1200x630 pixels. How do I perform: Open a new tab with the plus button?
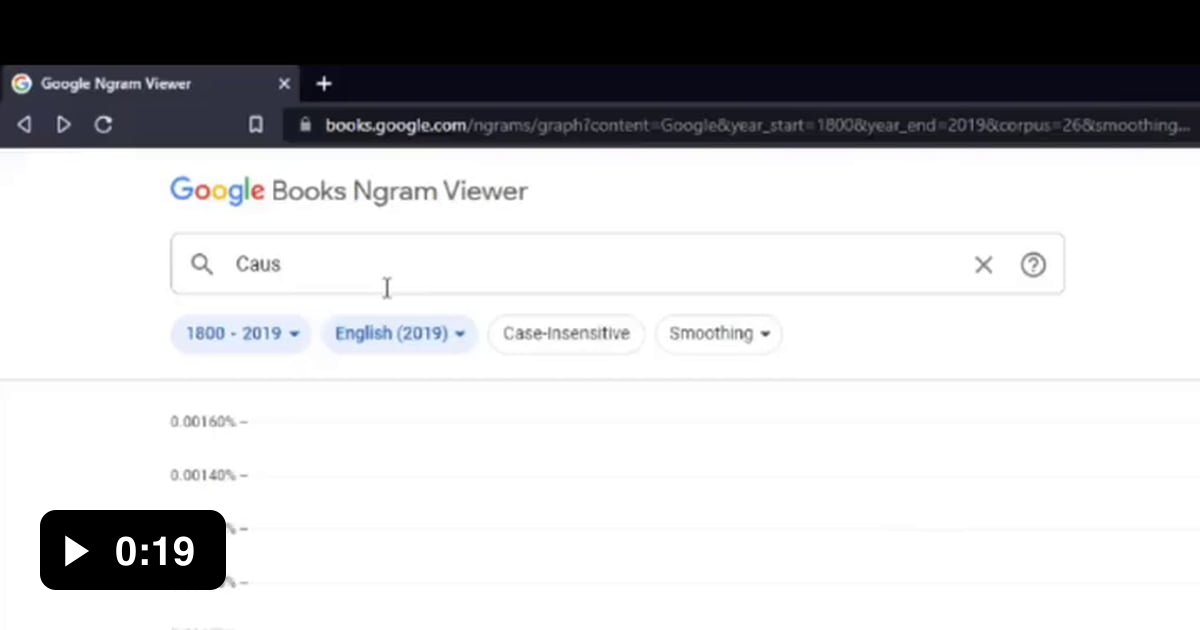323,84
